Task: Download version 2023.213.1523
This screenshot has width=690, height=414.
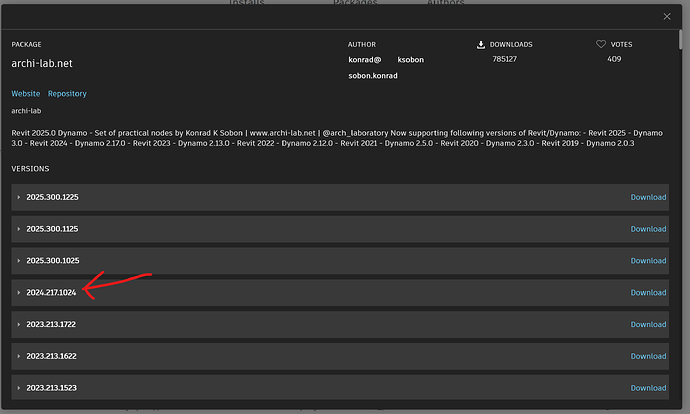Action: pos(648,388)
